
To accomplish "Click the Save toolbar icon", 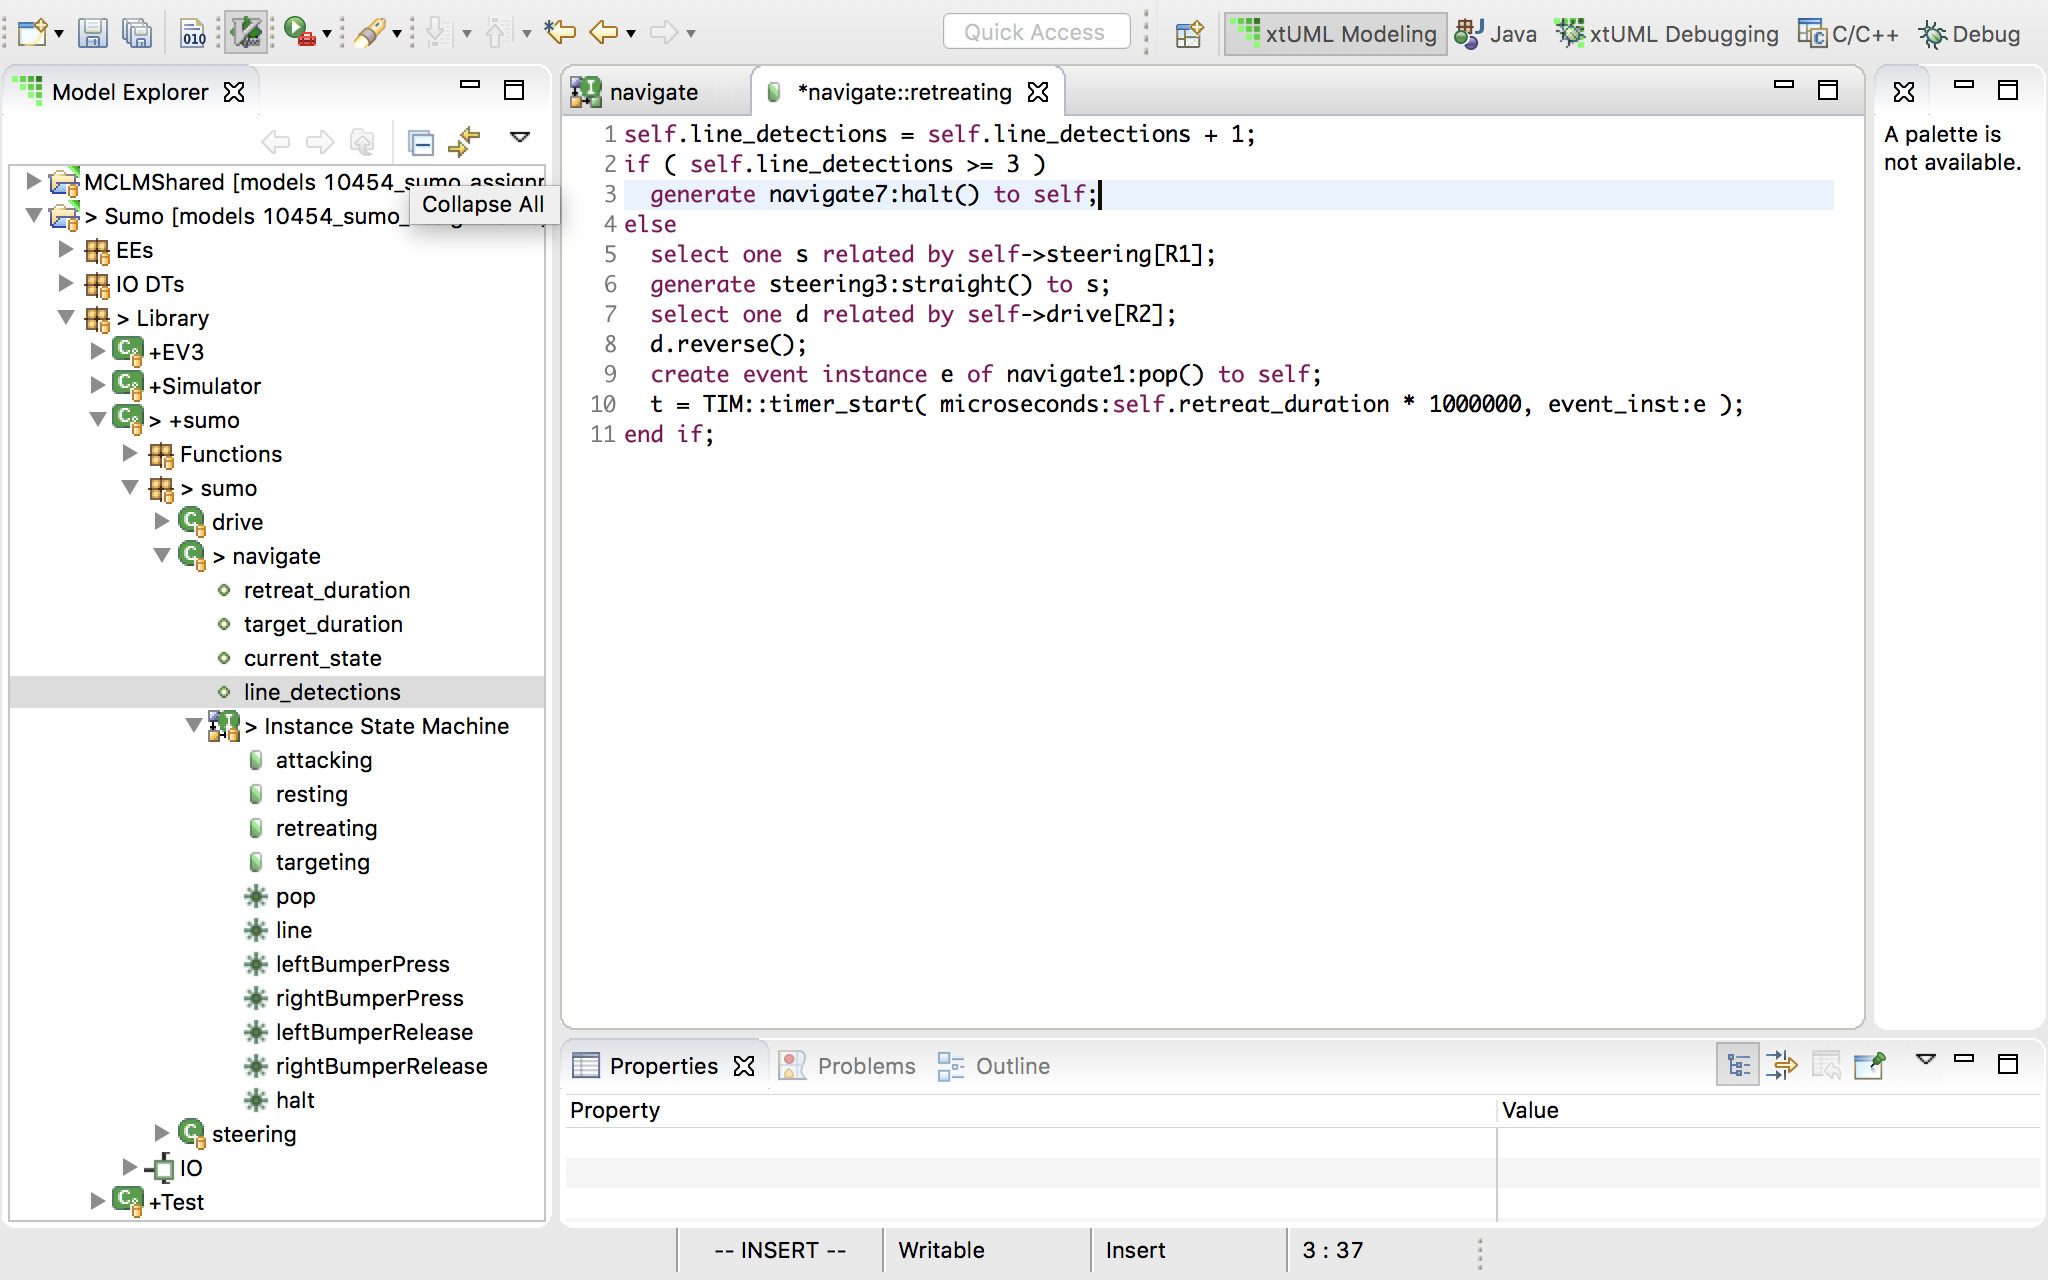I will click(x=92, y=33).
